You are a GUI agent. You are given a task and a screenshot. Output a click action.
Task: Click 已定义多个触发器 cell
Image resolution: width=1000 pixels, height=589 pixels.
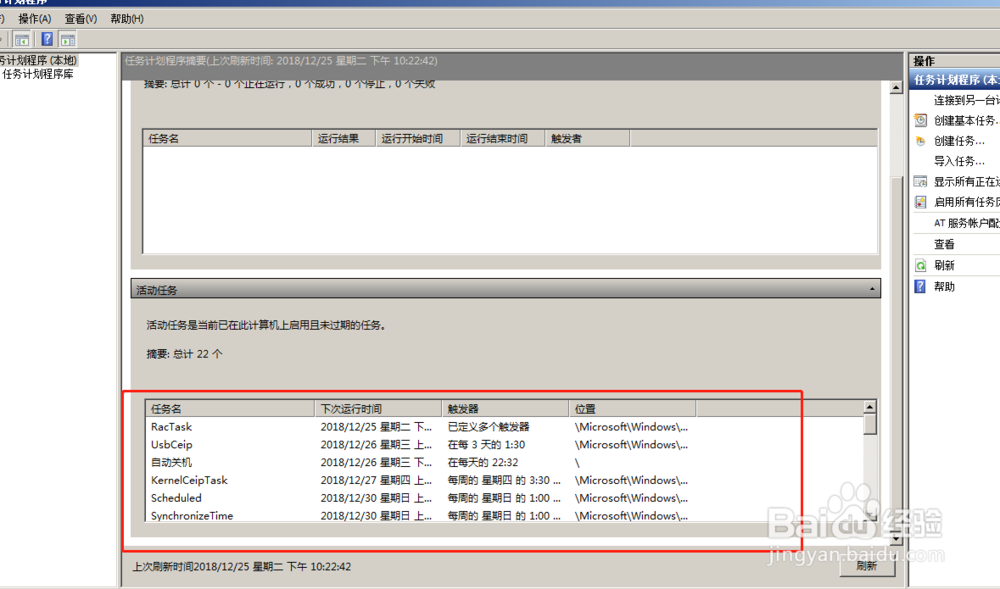click(x=489, y=426)
